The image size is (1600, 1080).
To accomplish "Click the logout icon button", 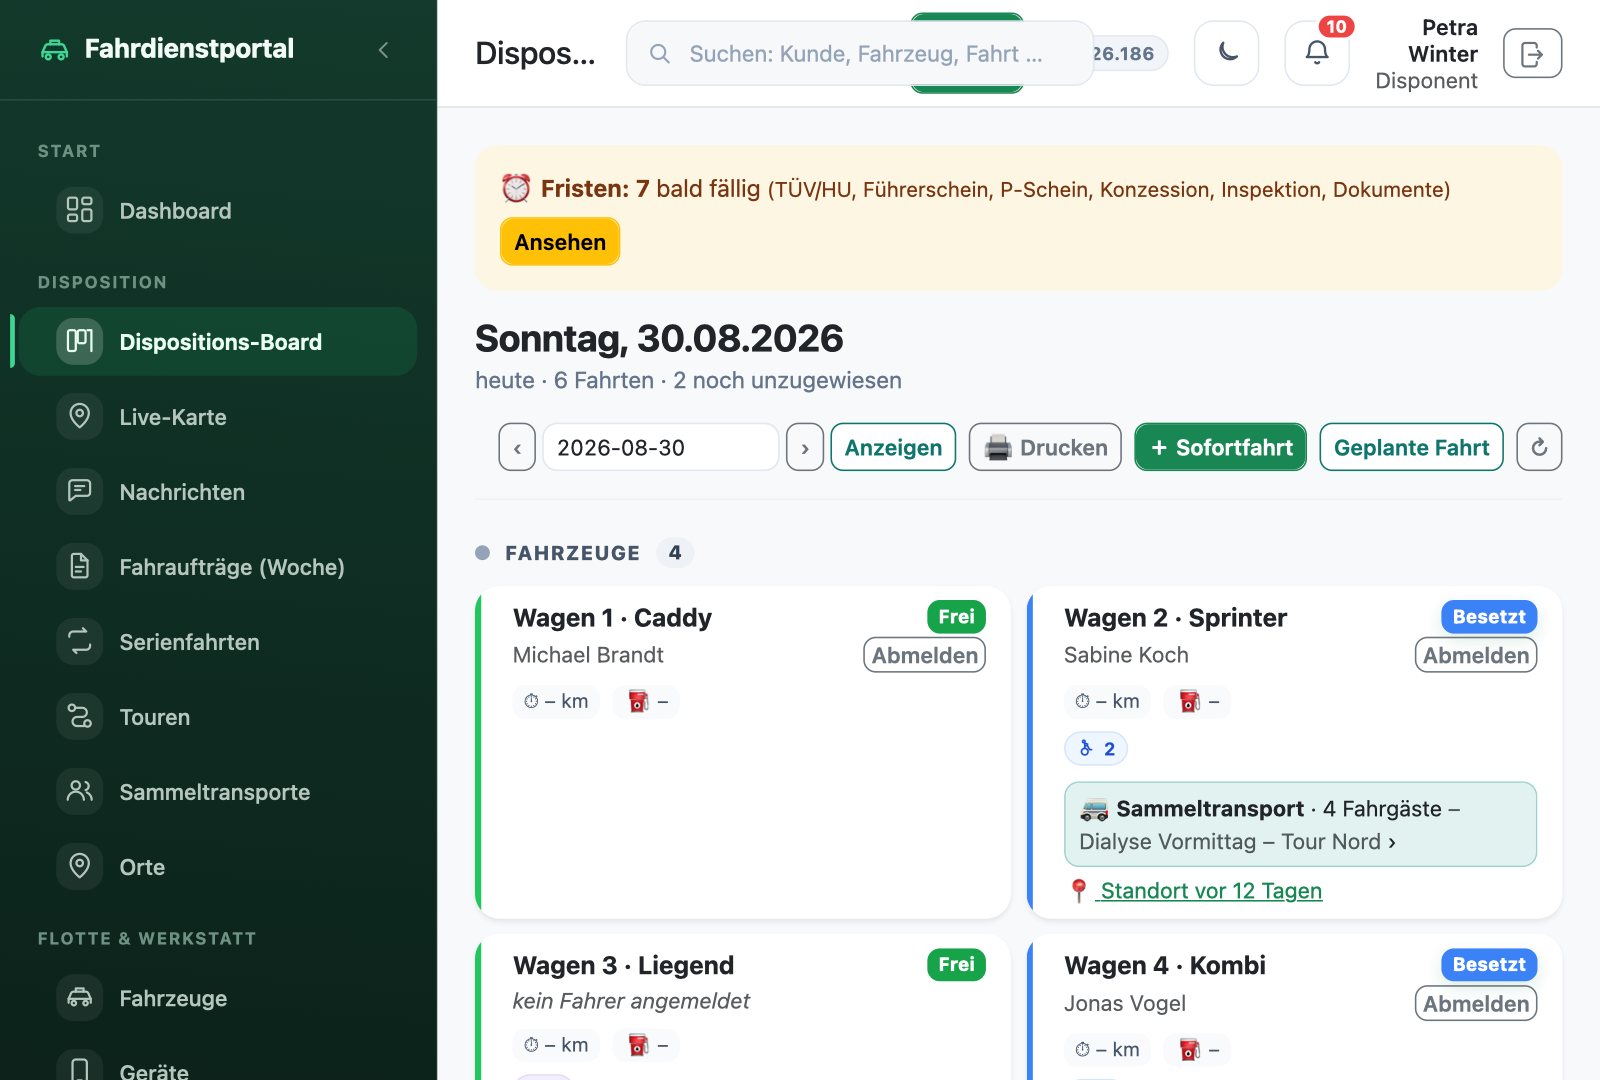I will coord(1532,53).
